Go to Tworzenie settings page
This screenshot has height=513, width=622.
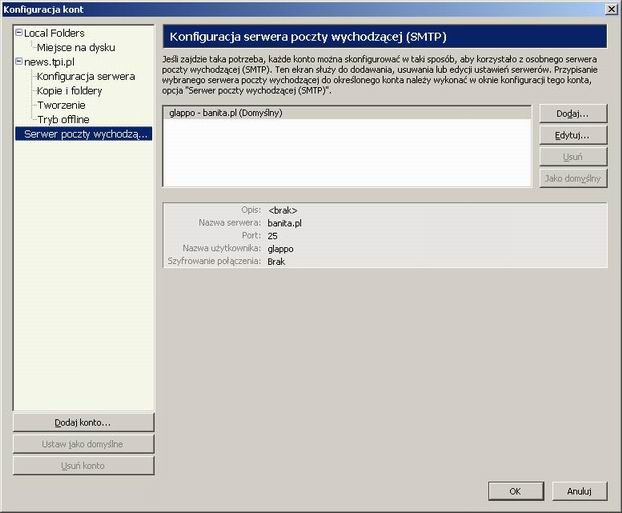pos(61,105)
